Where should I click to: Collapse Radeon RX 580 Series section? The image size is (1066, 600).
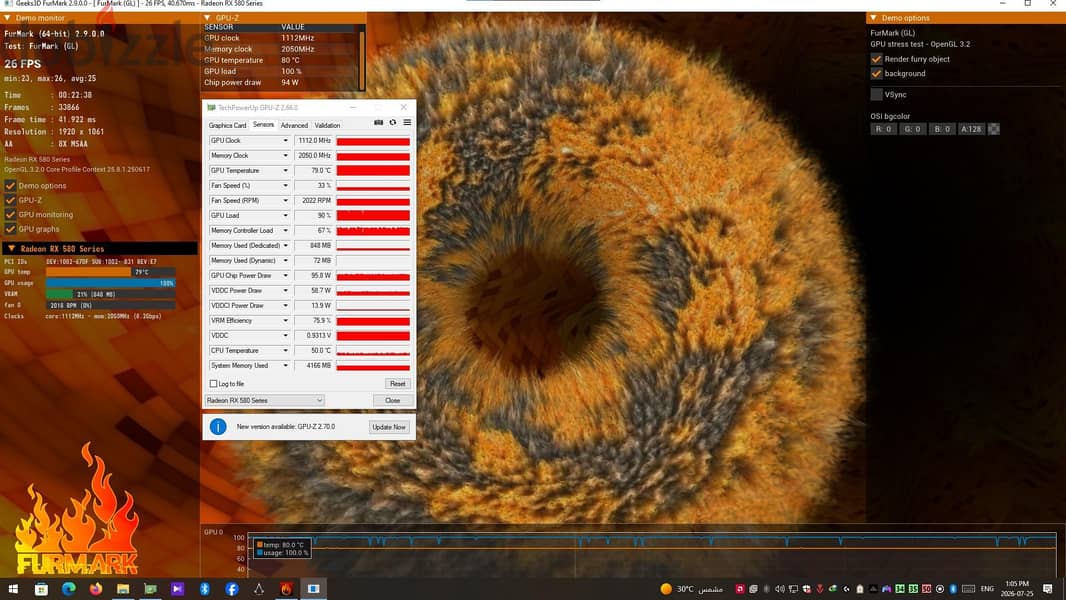click(x=11, y=249)
